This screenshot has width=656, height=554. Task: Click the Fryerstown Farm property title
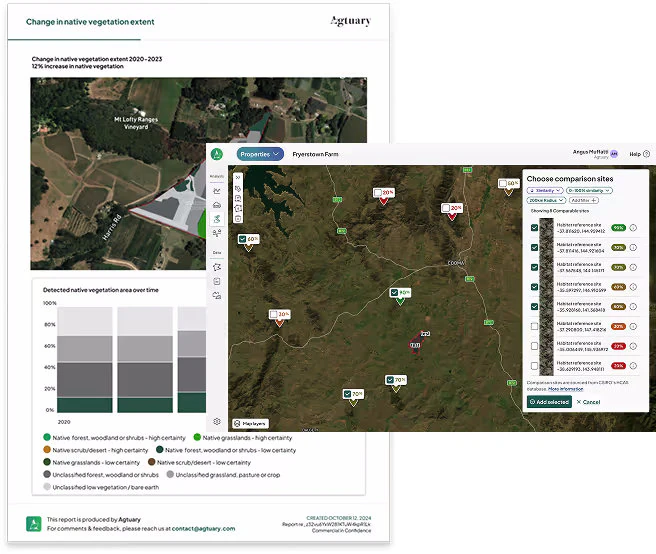click(x=315, y=154)
